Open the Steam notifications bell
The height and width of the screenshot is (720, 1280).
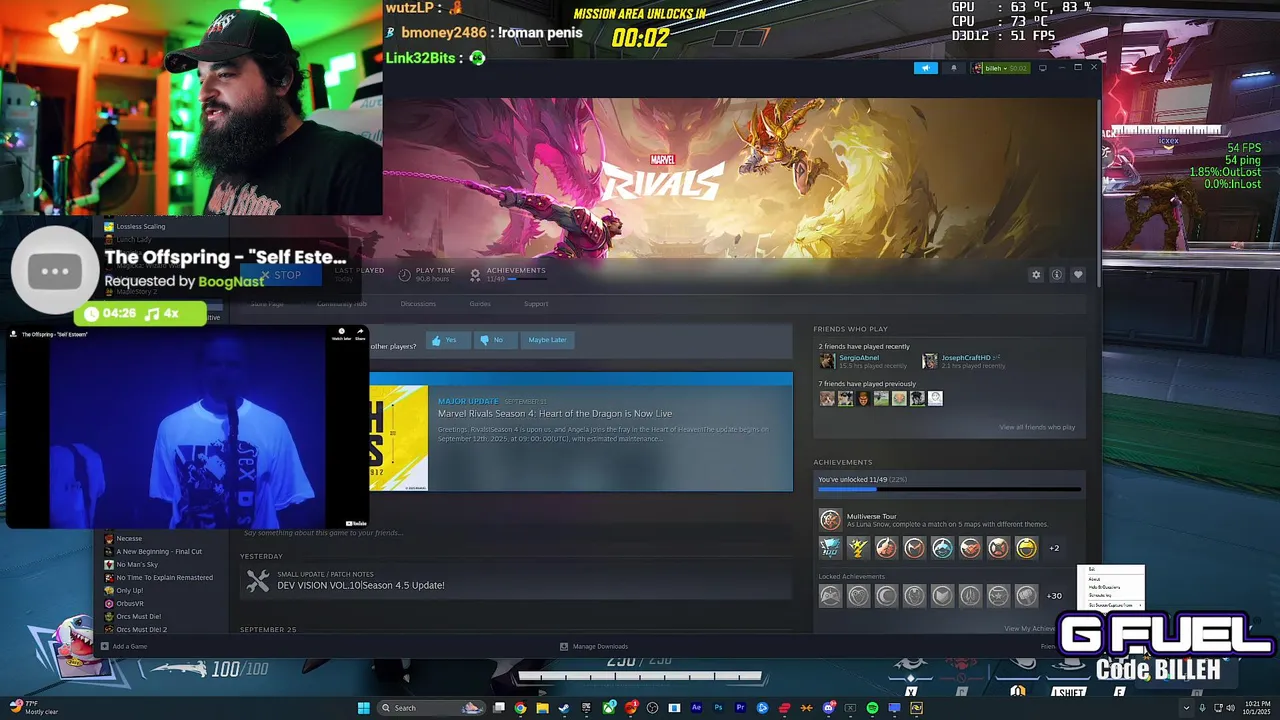[953, 68]
